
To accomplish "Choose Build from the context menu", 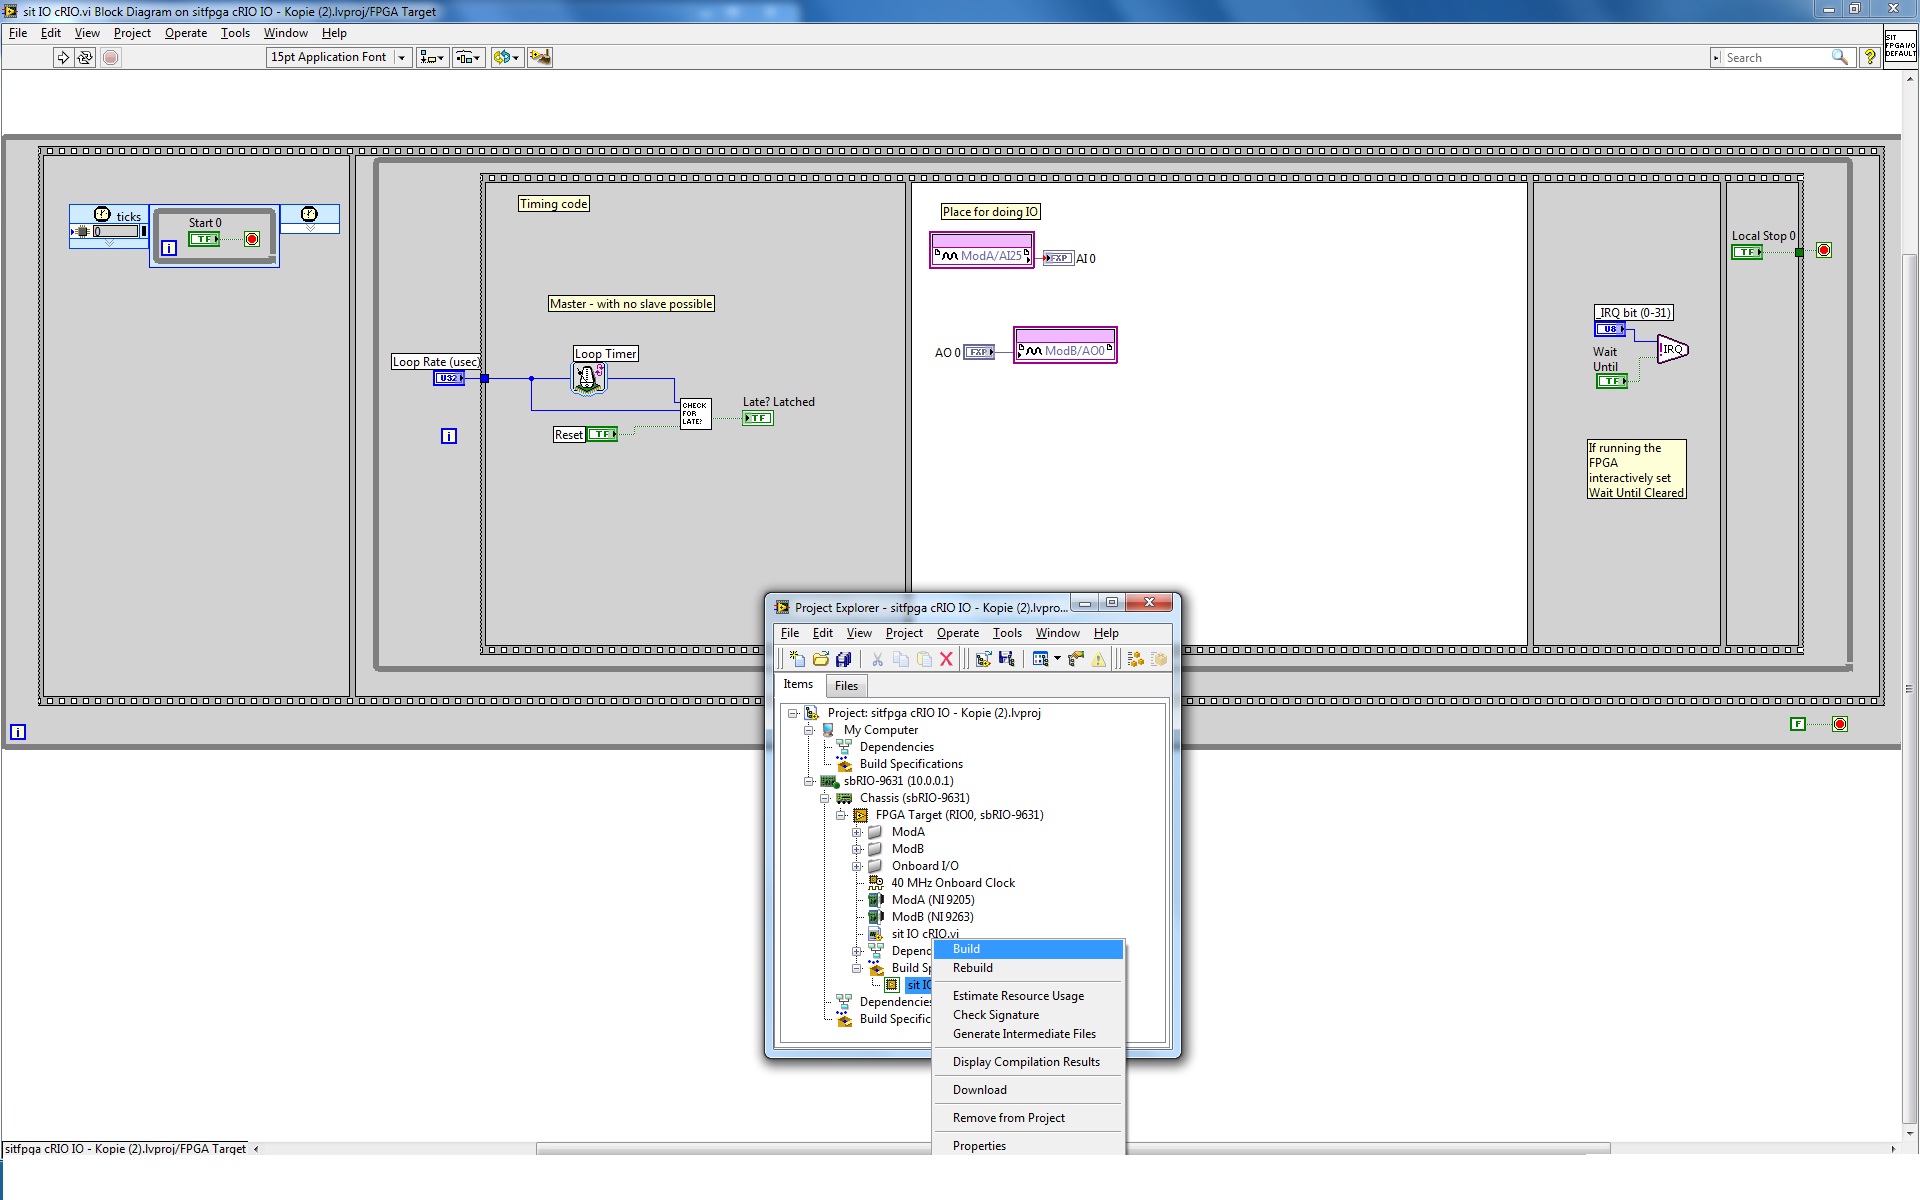I will (x=1028, y=949).
